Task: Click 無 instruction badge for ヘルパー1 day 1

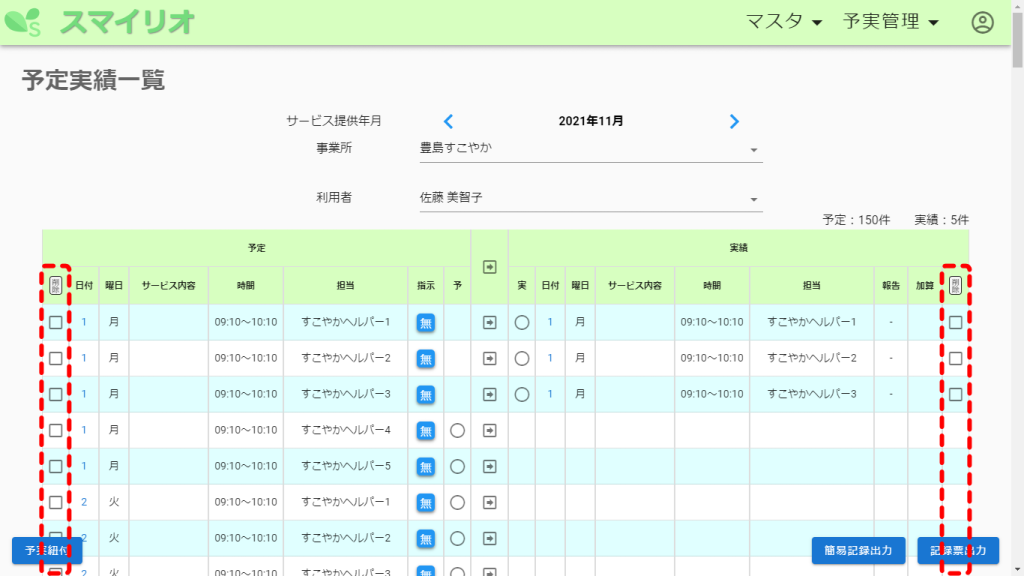Action: click(426, 323)
